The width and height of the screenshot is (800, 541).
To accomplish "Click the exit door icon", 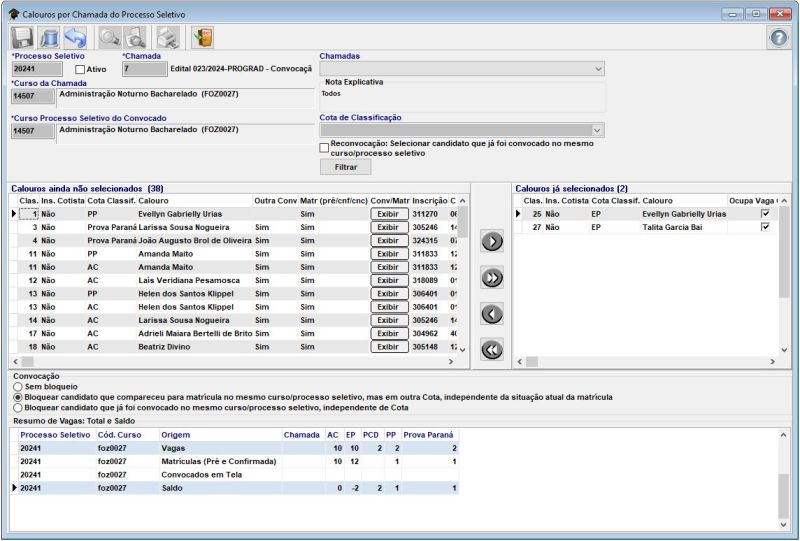I will (x=203, y=38).
